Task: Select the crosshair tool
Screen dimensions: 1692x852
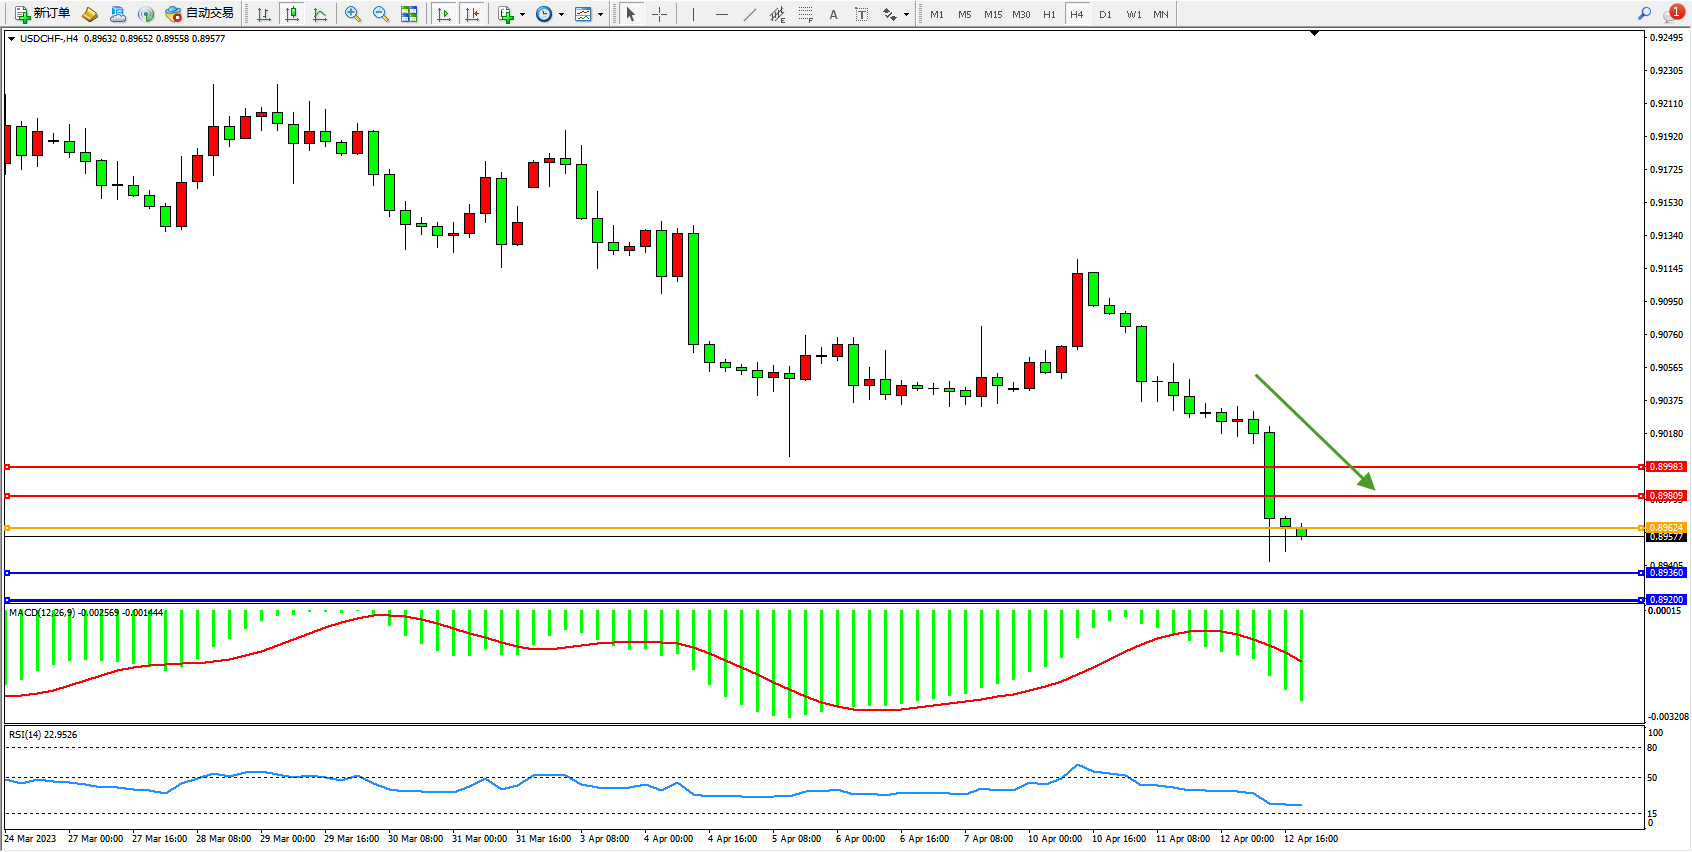Action: [659, 14]
